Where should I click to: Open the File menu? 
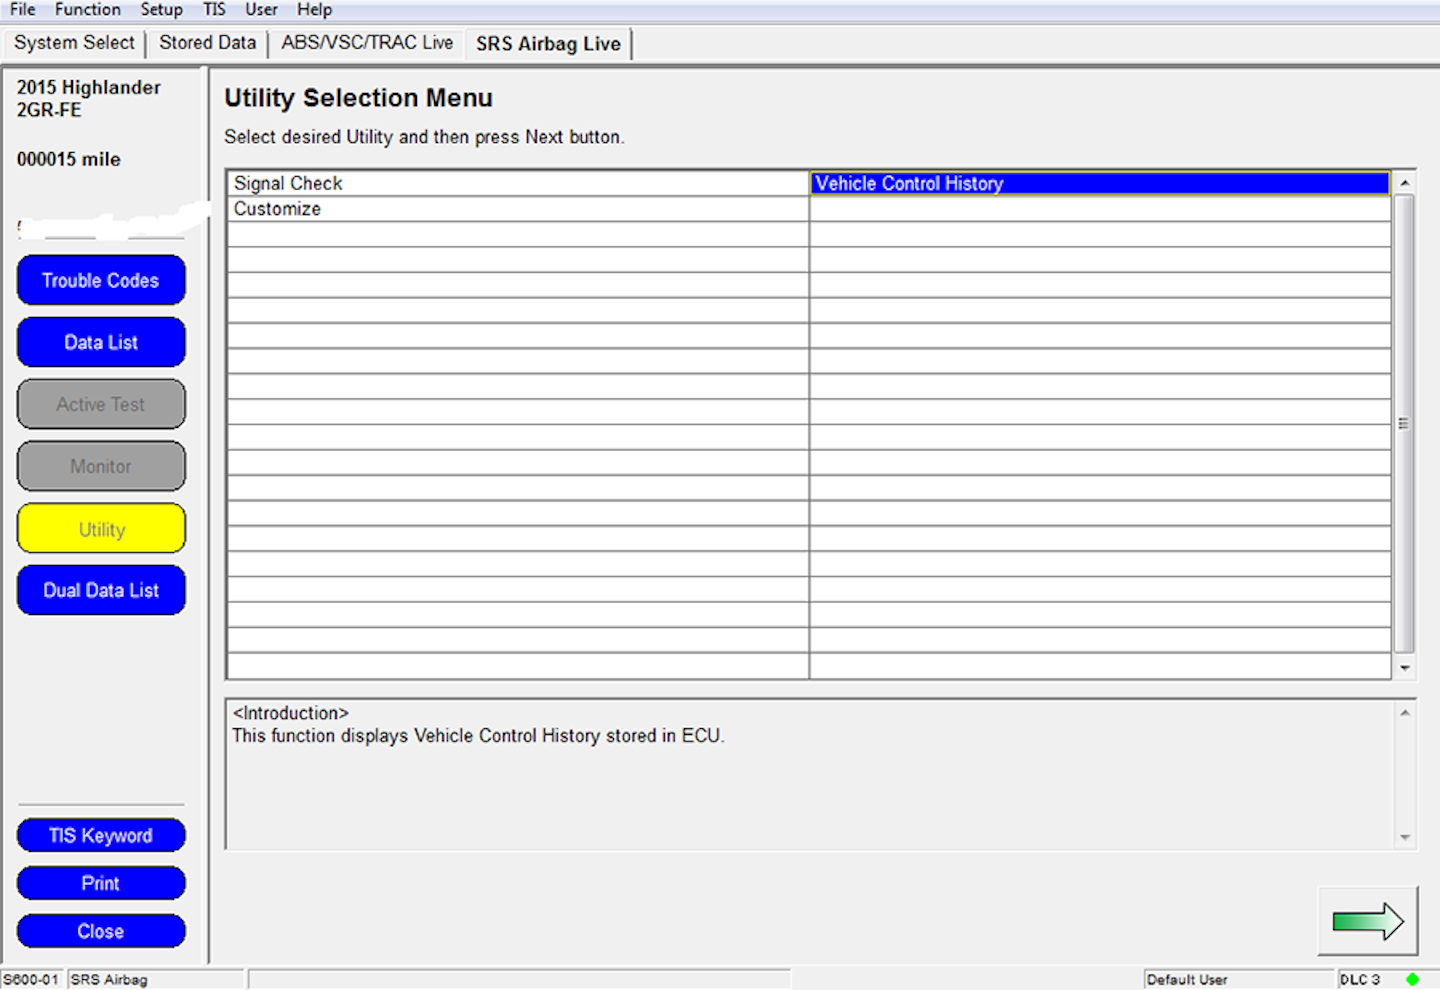point(22,10)
